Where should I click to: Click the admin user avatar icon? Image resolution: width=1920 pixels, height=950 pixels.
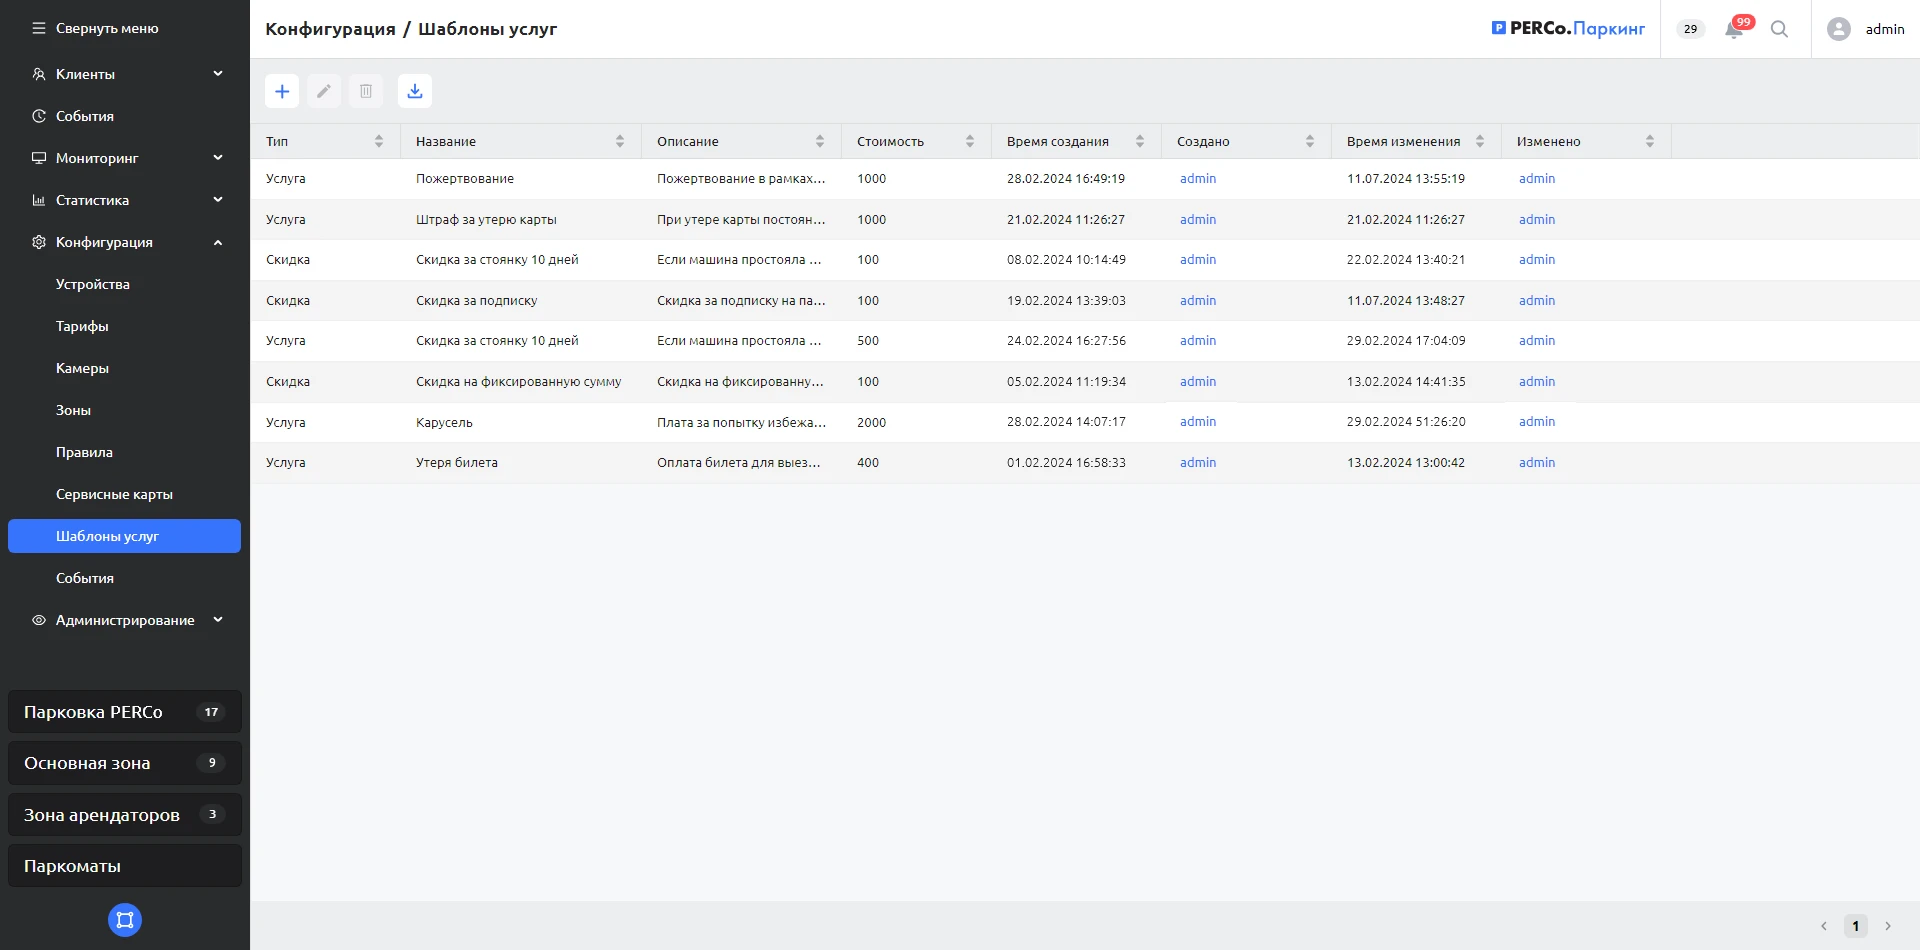click(1838, 29)
